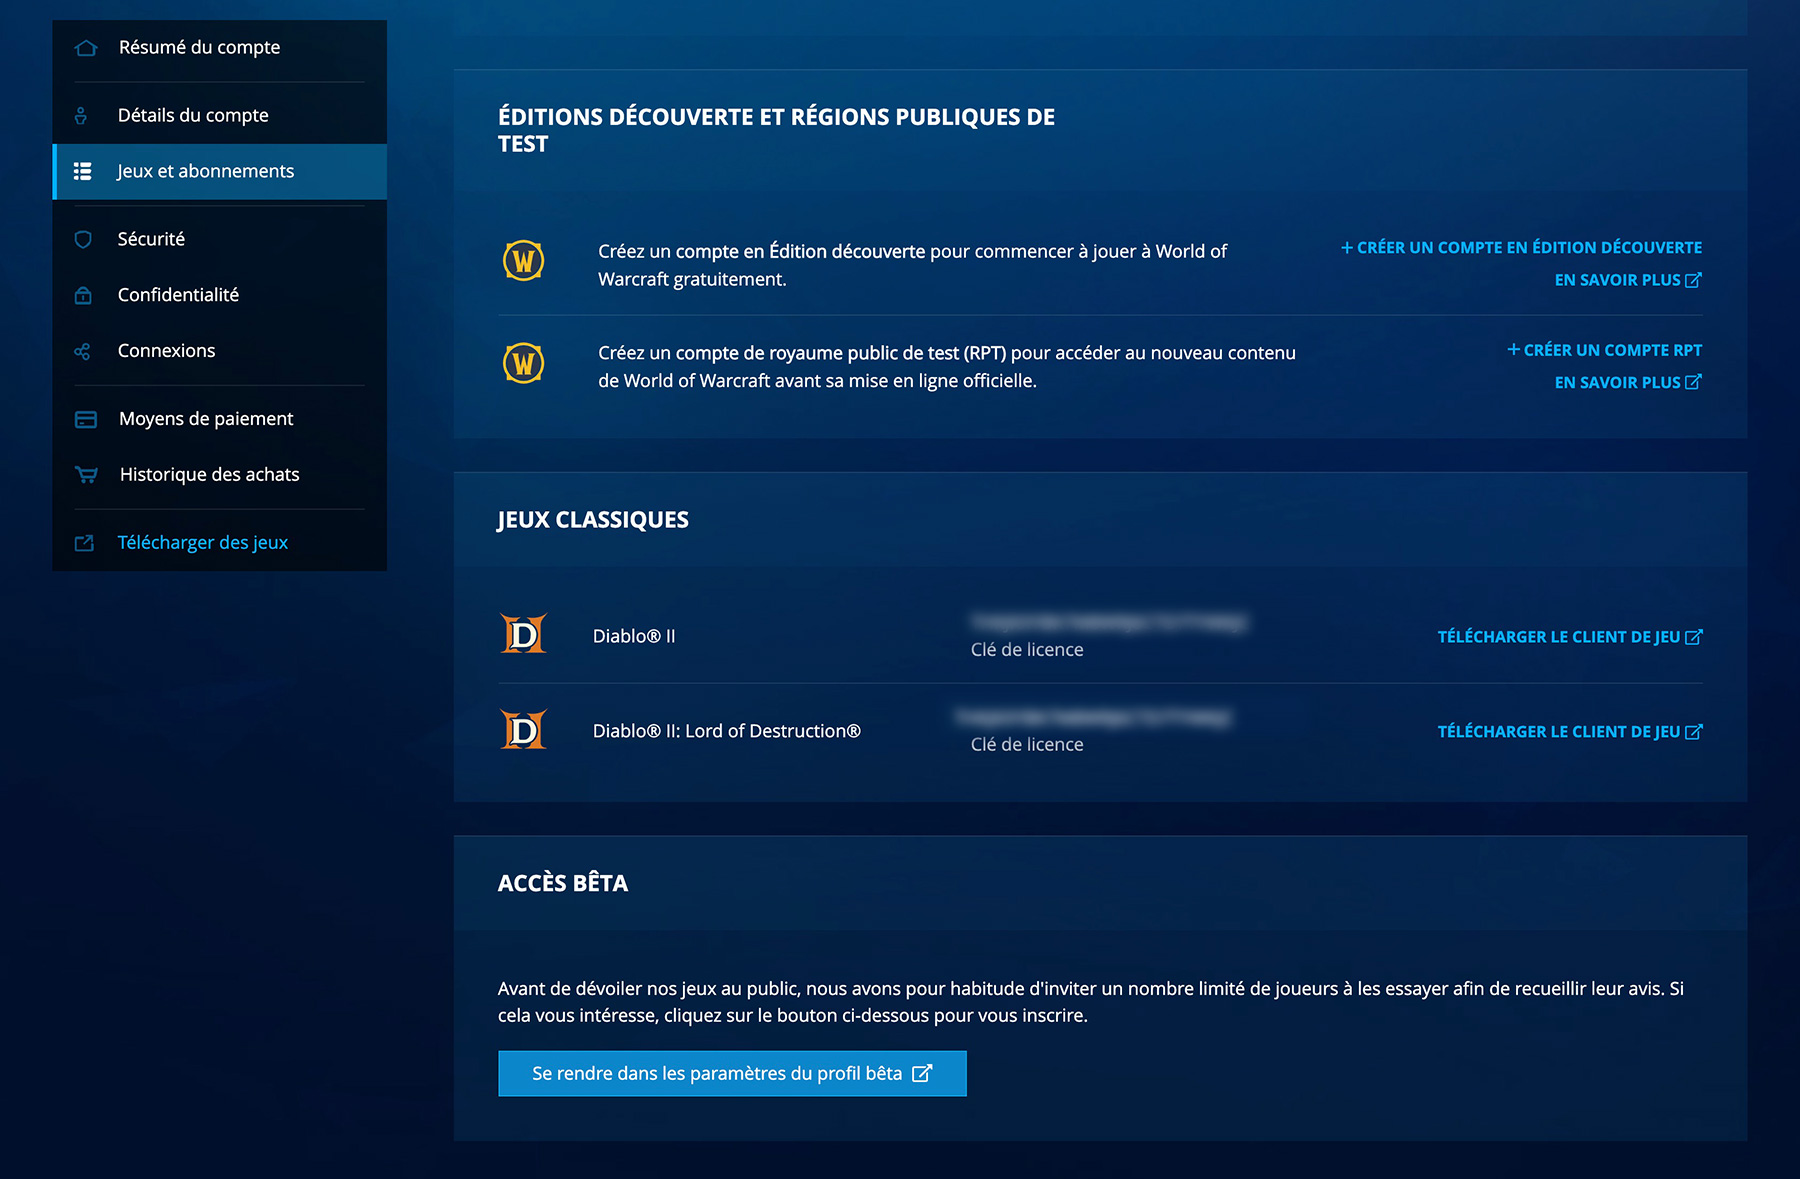Click the blurred Lord of Destruction license key
Screen dimensions: 1800x1179
pyautogui.click(x=1094, y=718)
